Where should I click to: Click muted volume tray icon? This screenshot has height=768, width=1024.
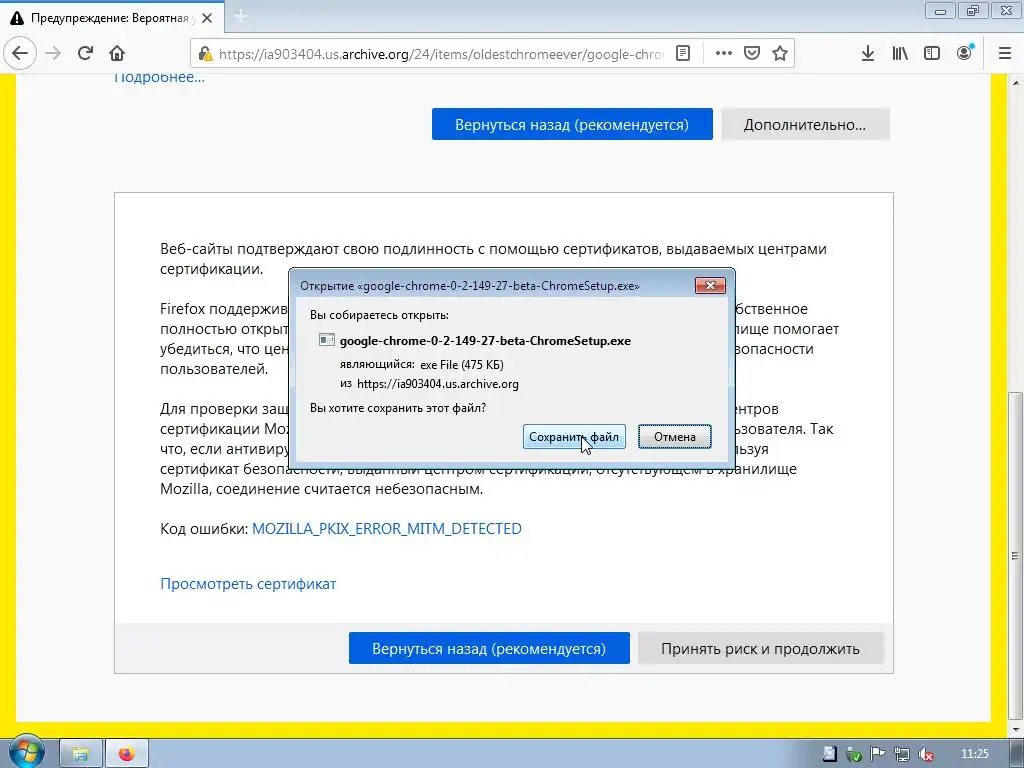925,754
